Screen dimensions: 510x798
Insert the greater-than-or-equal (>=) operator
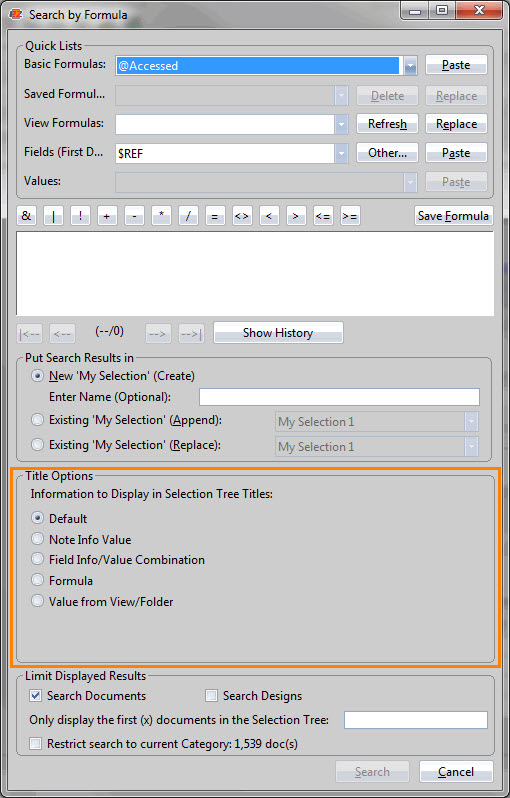click(350, 216)
